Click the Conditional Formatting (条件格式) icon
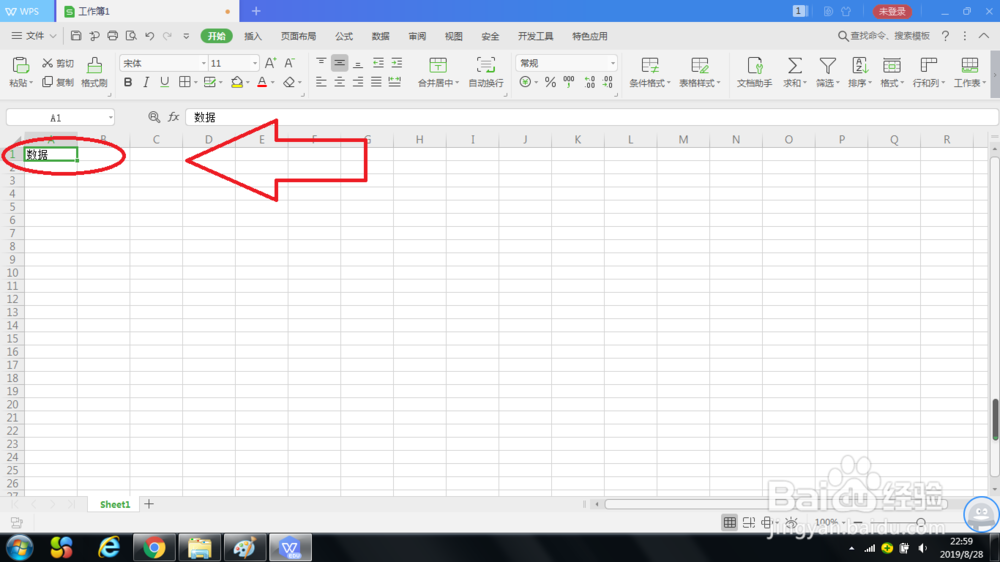The height and width of the screenshot is (562, 1000). coord(650,65)
